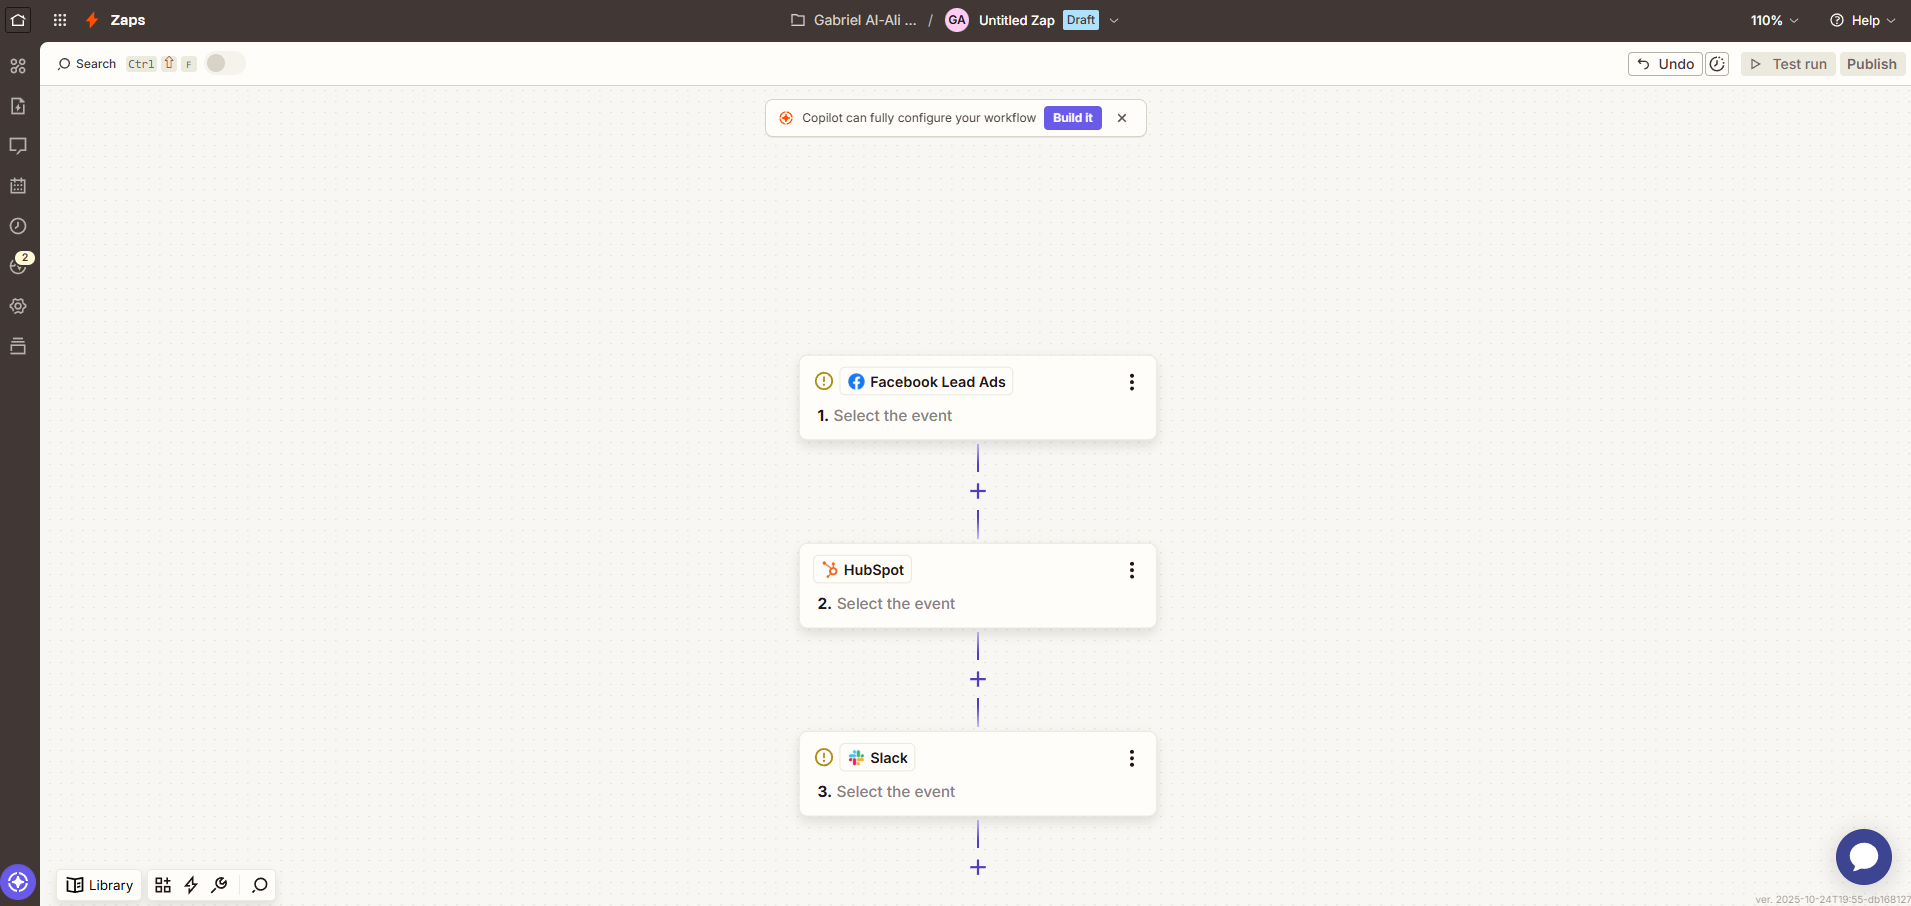Viewport: 1911px width, 906px height.
Task: Dismiss the Copilot workflow banner
Action: pos(1122,117)
